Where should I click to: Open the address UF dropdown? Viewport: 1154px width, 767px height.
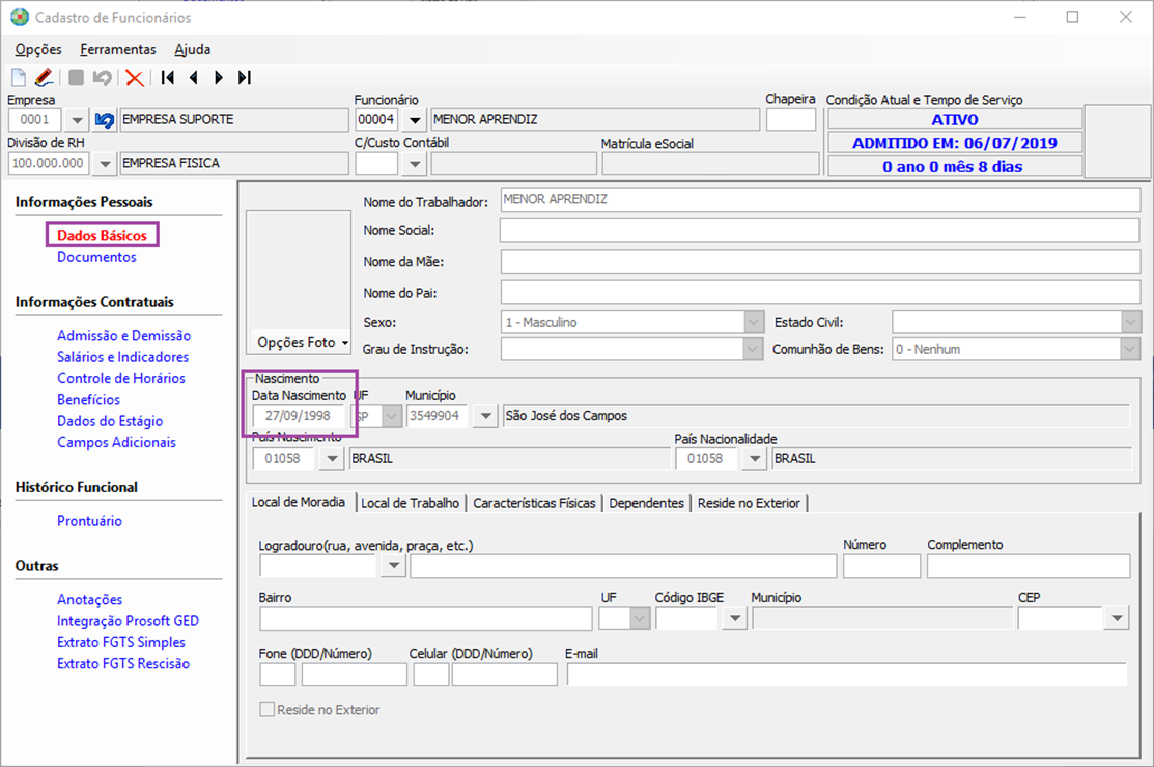(640, 618)
